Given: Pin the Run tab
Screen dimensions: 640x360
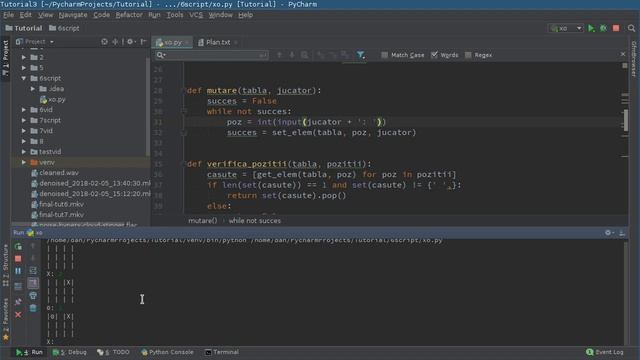Looking at the screenshot, I should (18, 302).
